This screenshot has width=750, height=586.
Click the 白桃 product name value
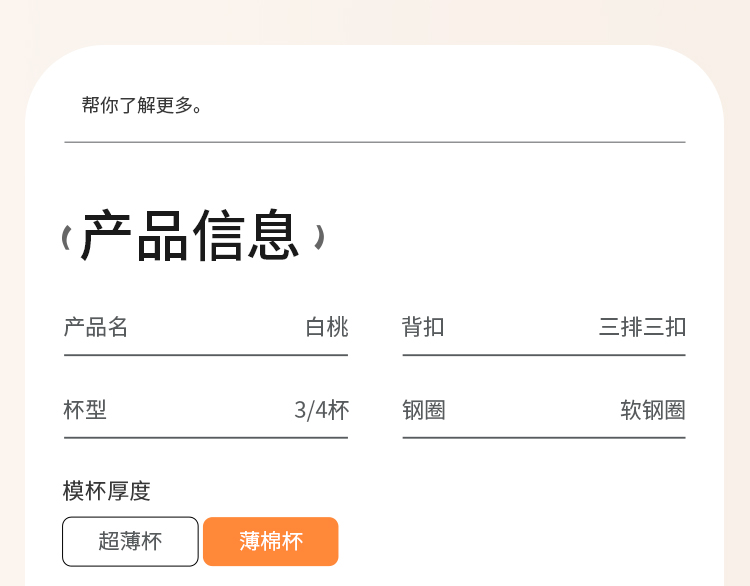pos(327,327)
